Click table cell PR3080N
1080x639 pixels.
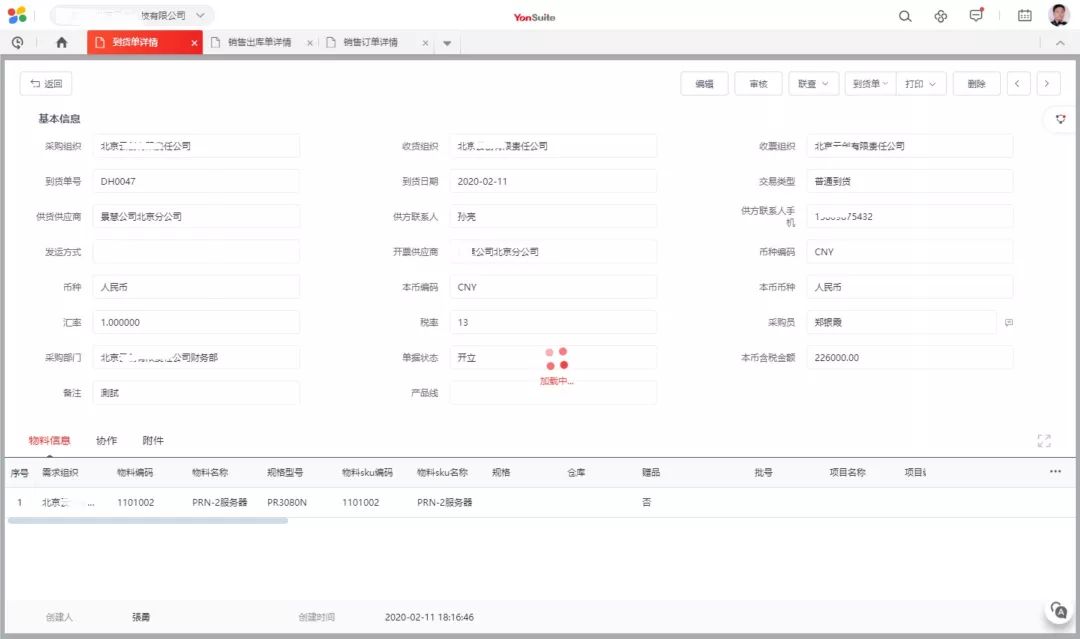(287, 503)
